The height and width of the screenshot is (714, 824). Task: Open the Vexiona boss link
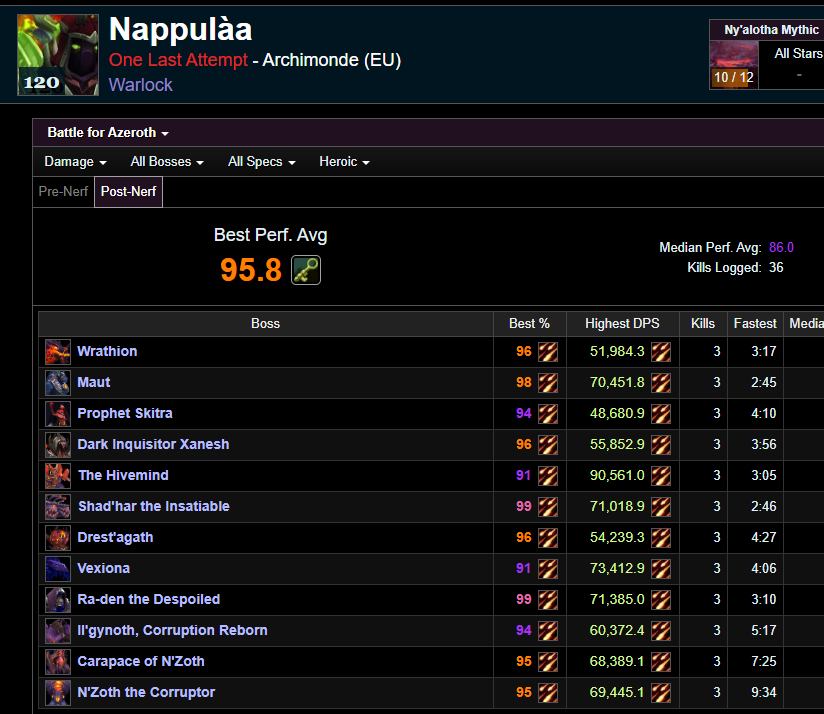point(104,568)
